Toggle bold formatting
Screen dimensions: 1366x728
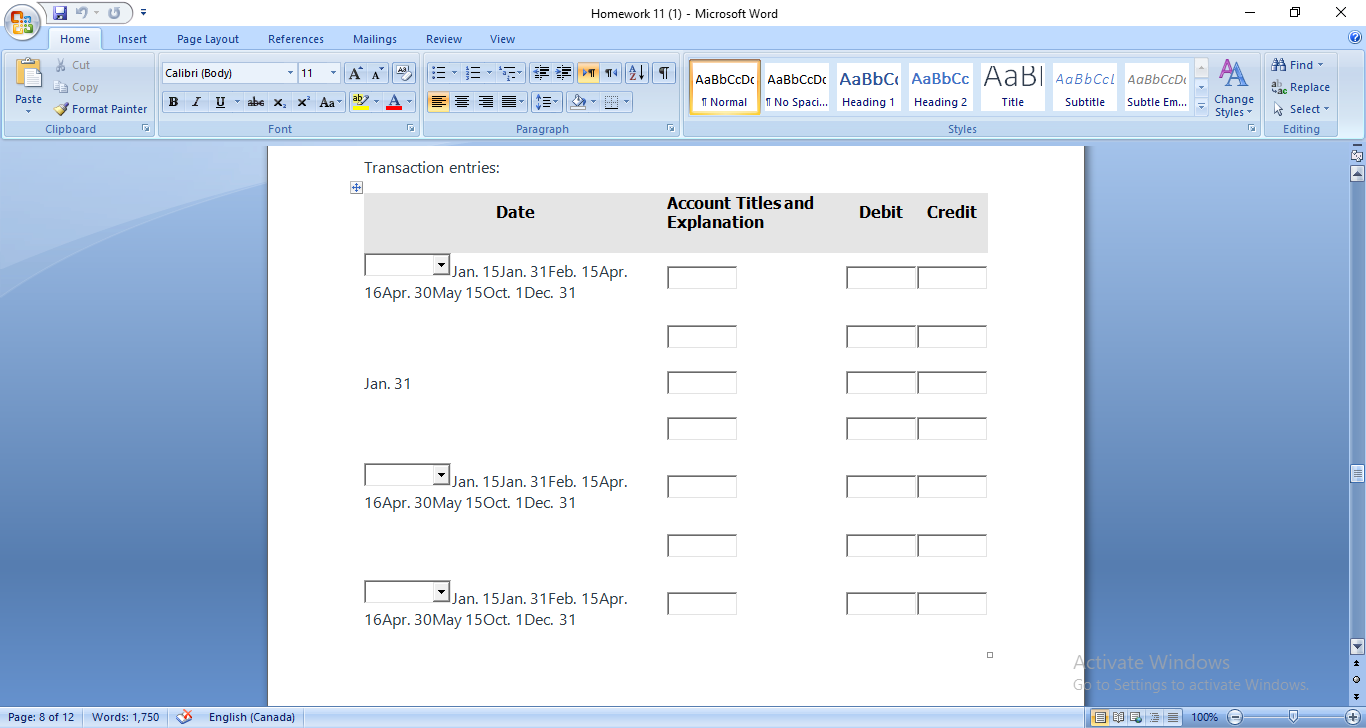click(x=173, y=101)
